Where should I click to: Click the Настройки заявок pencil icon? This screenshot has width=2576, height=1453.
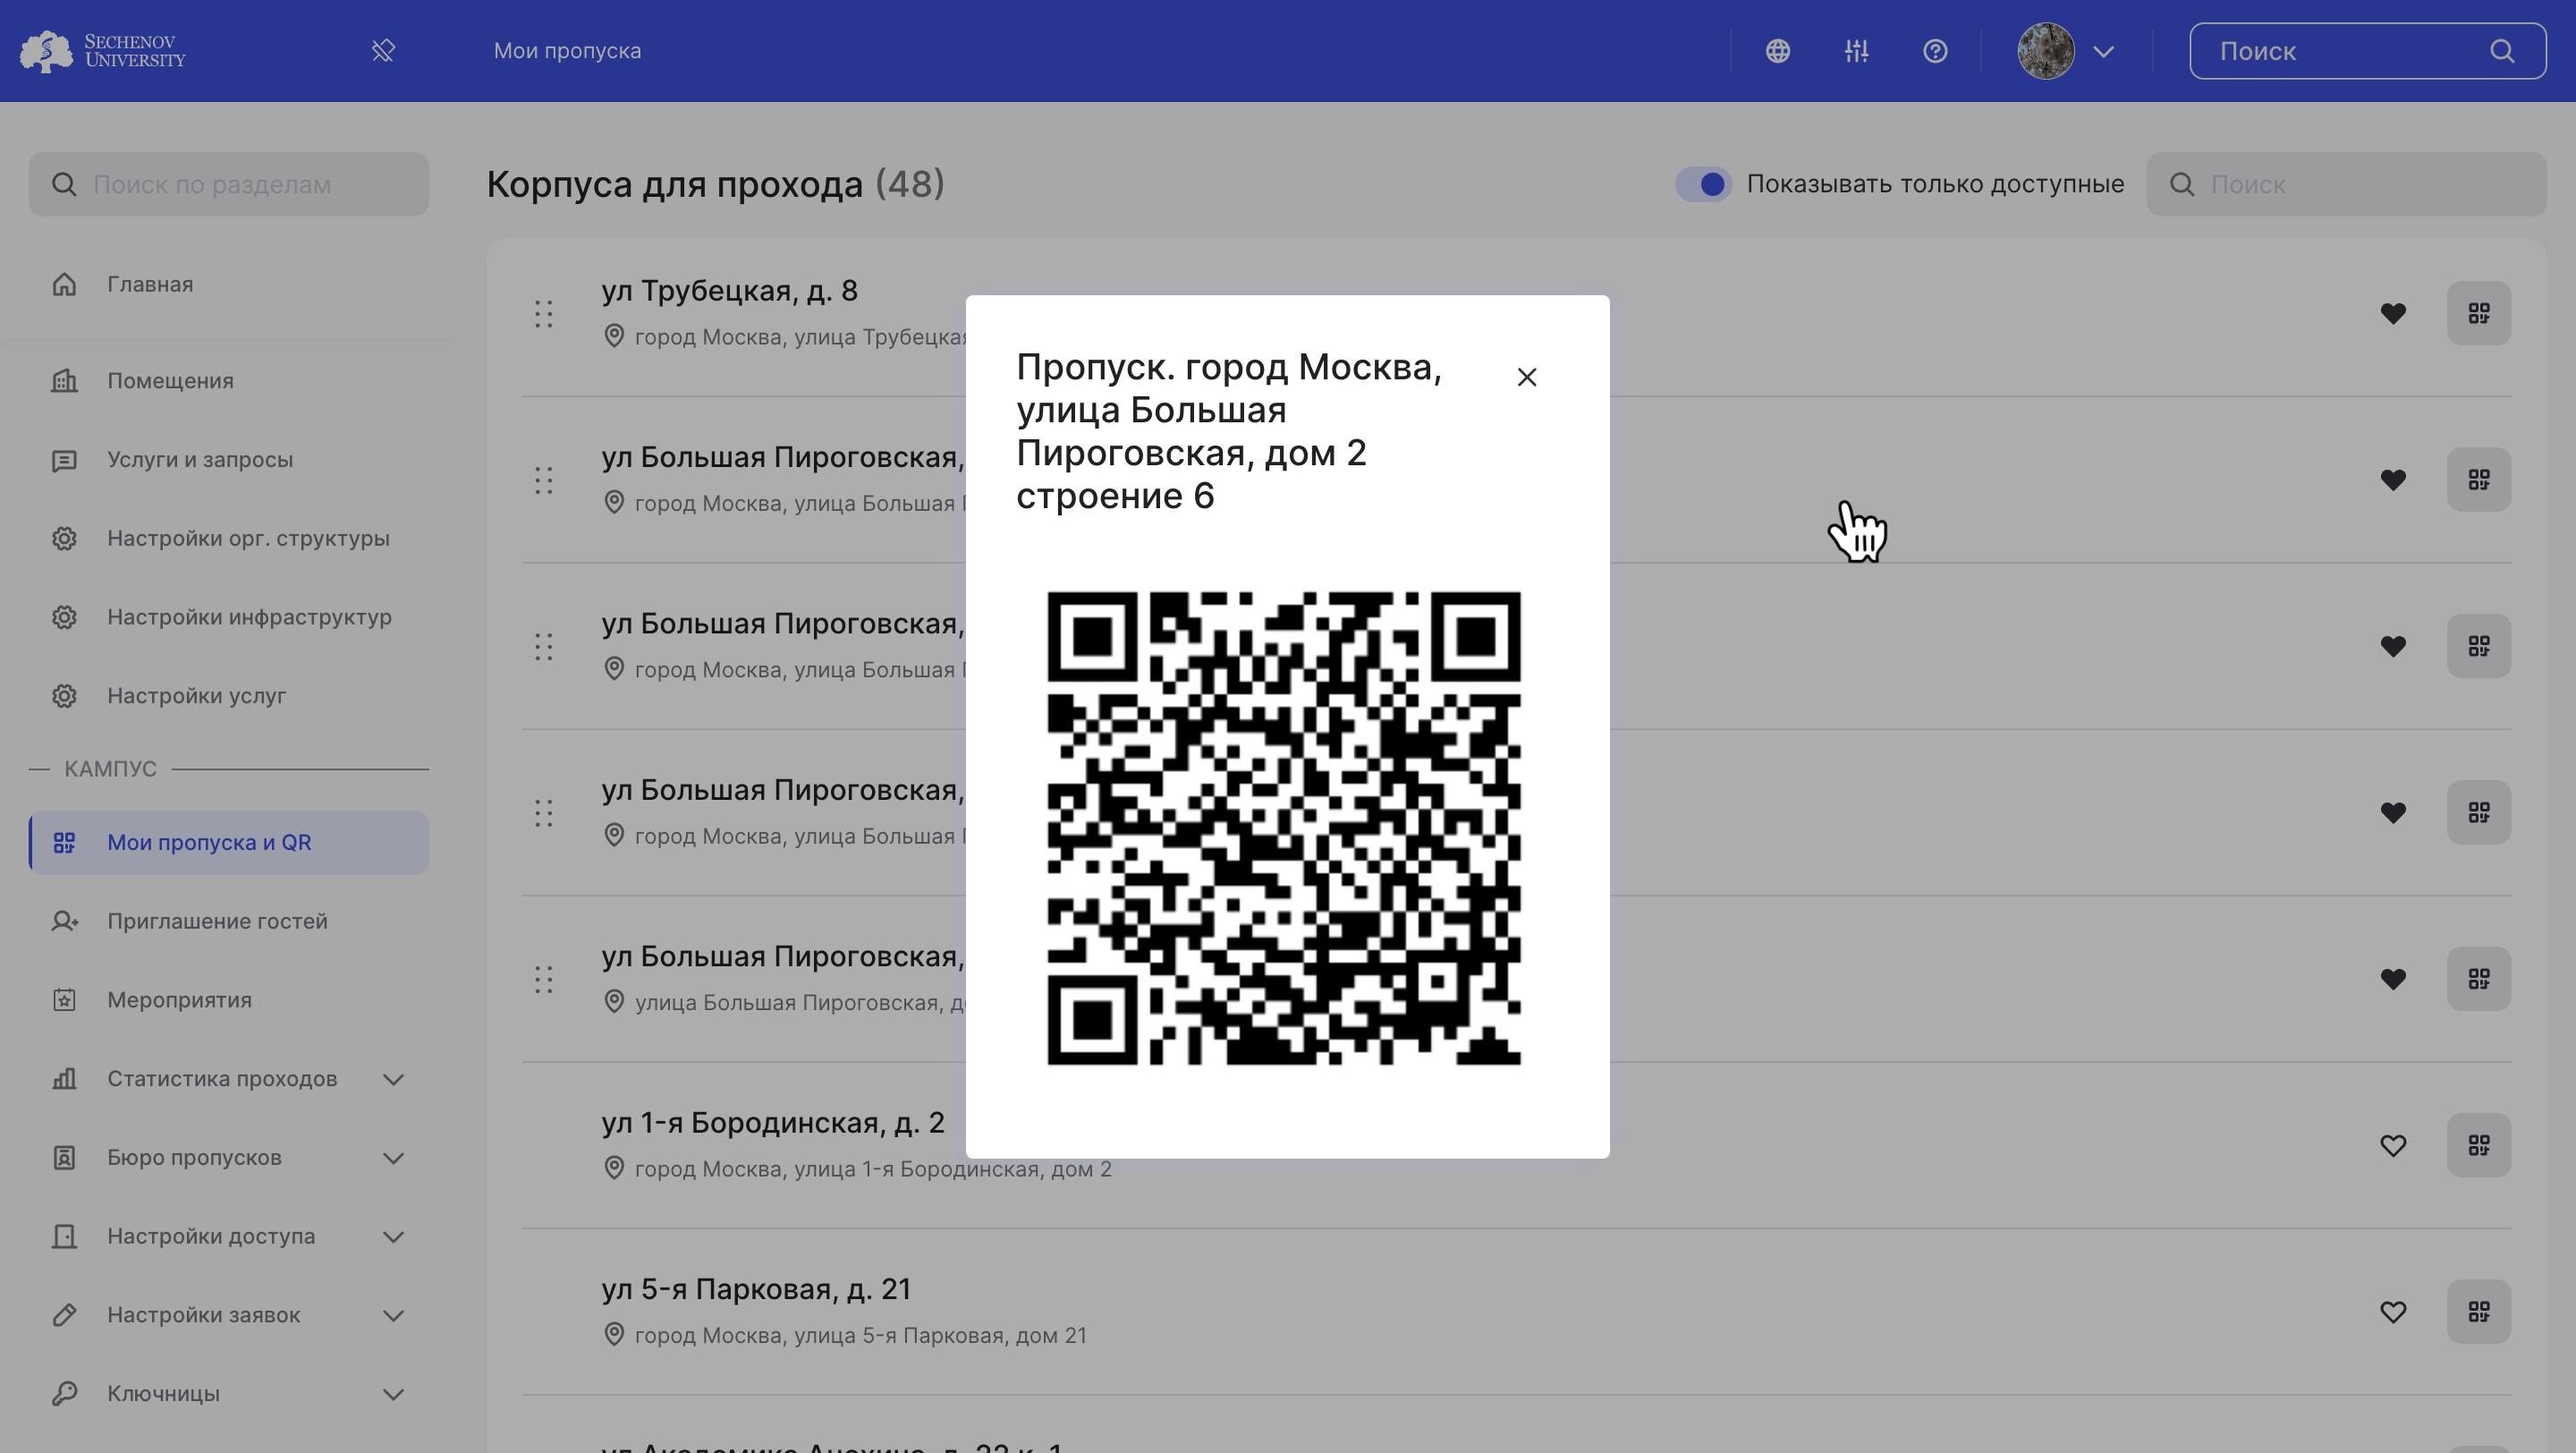point(64,1315)
